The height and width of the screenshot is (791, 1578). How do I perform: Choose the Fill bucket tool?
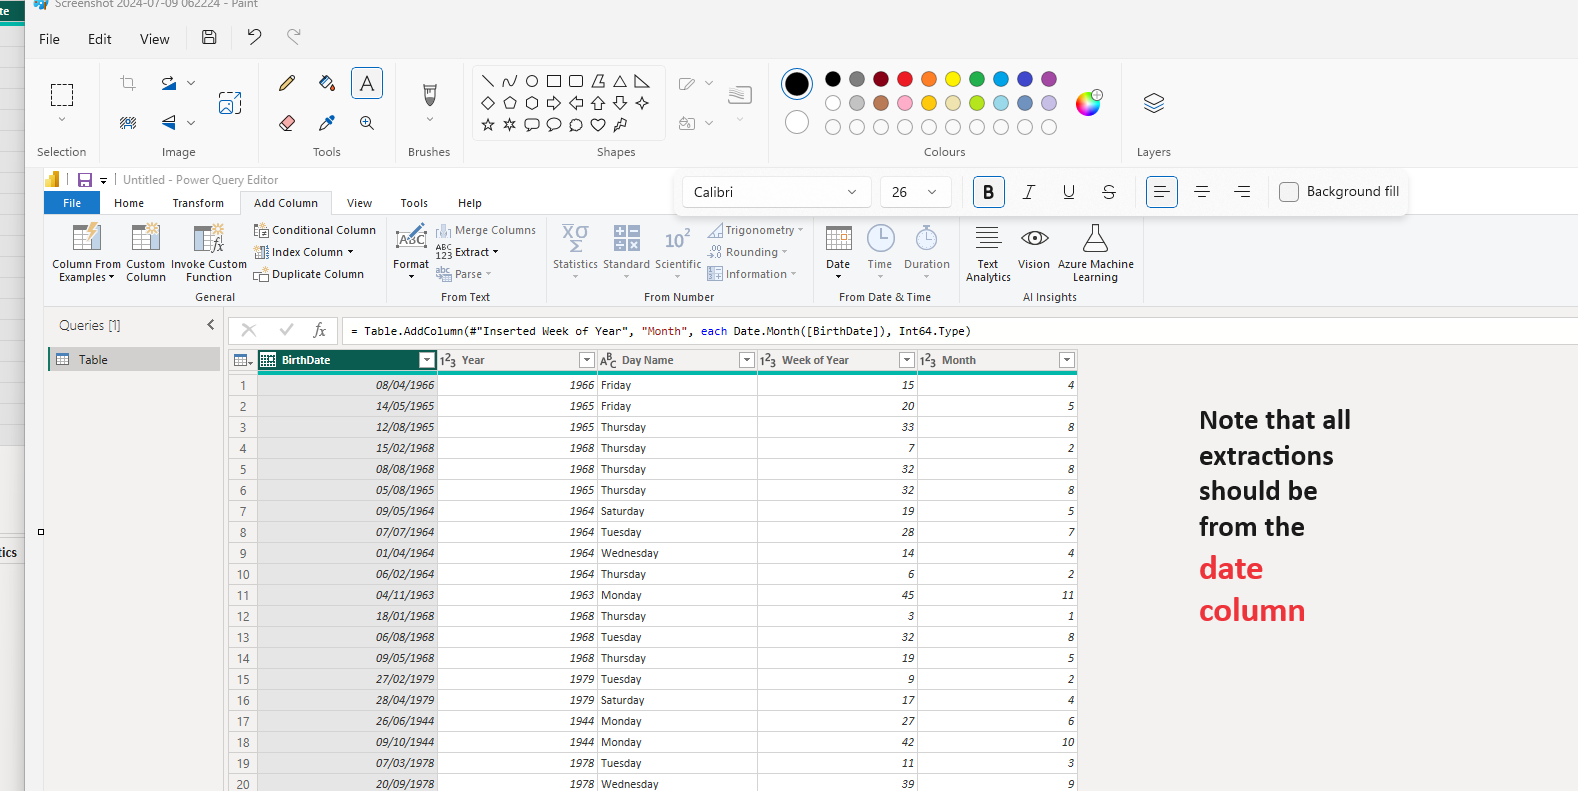[x=327, y=83]
